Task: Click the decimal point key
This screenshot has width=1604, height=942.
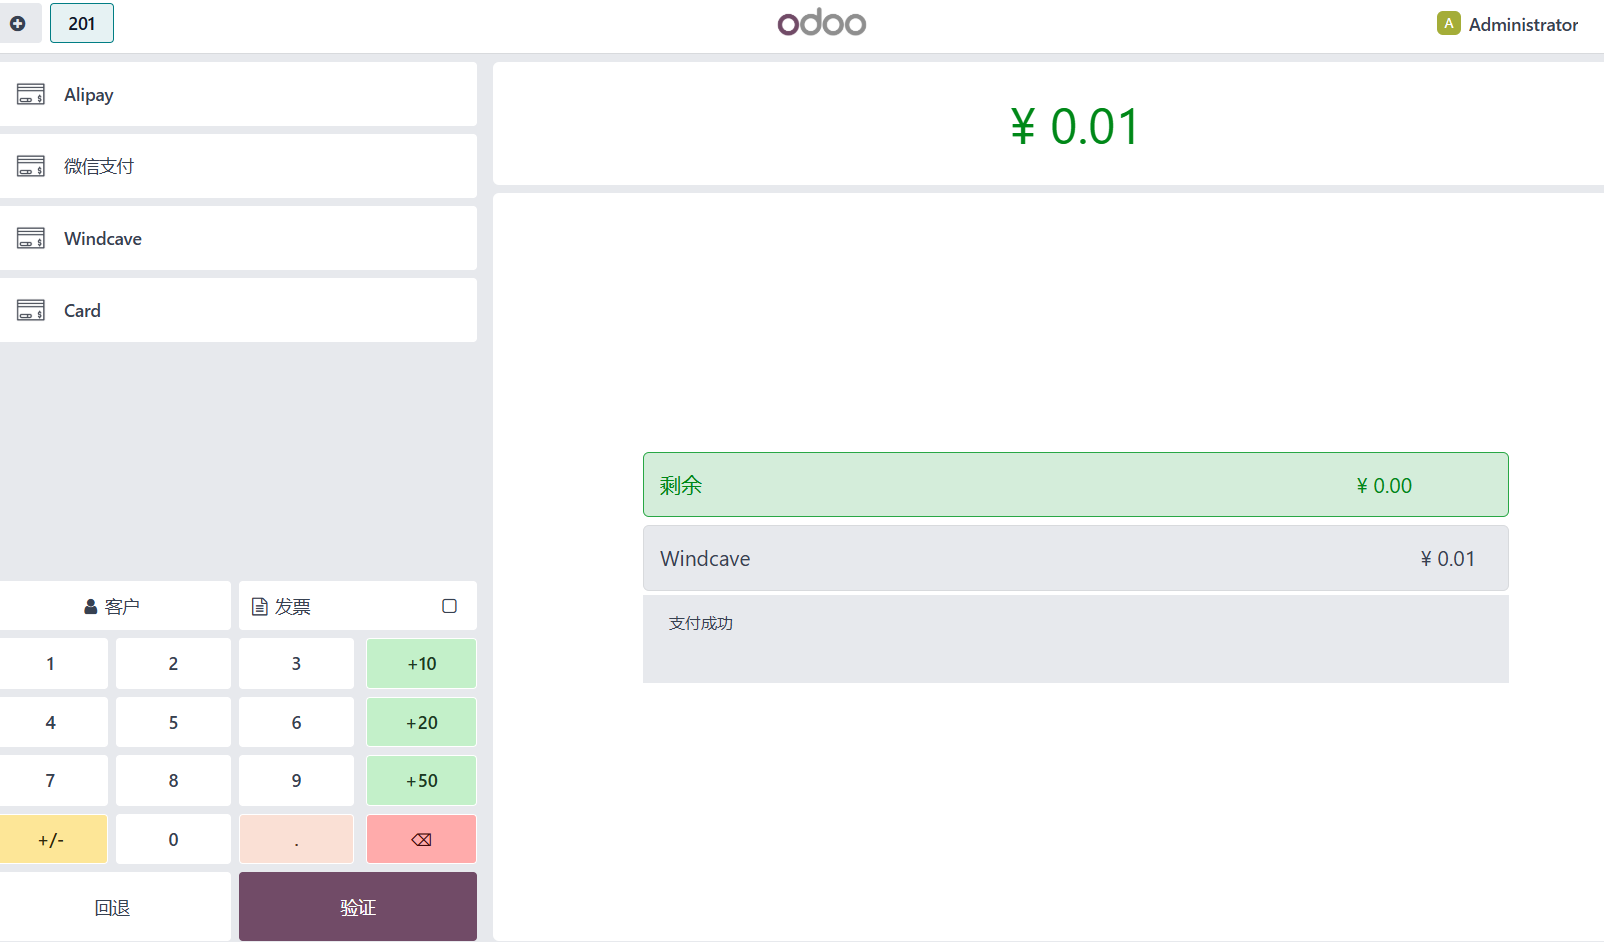Action: pos(297,840)
